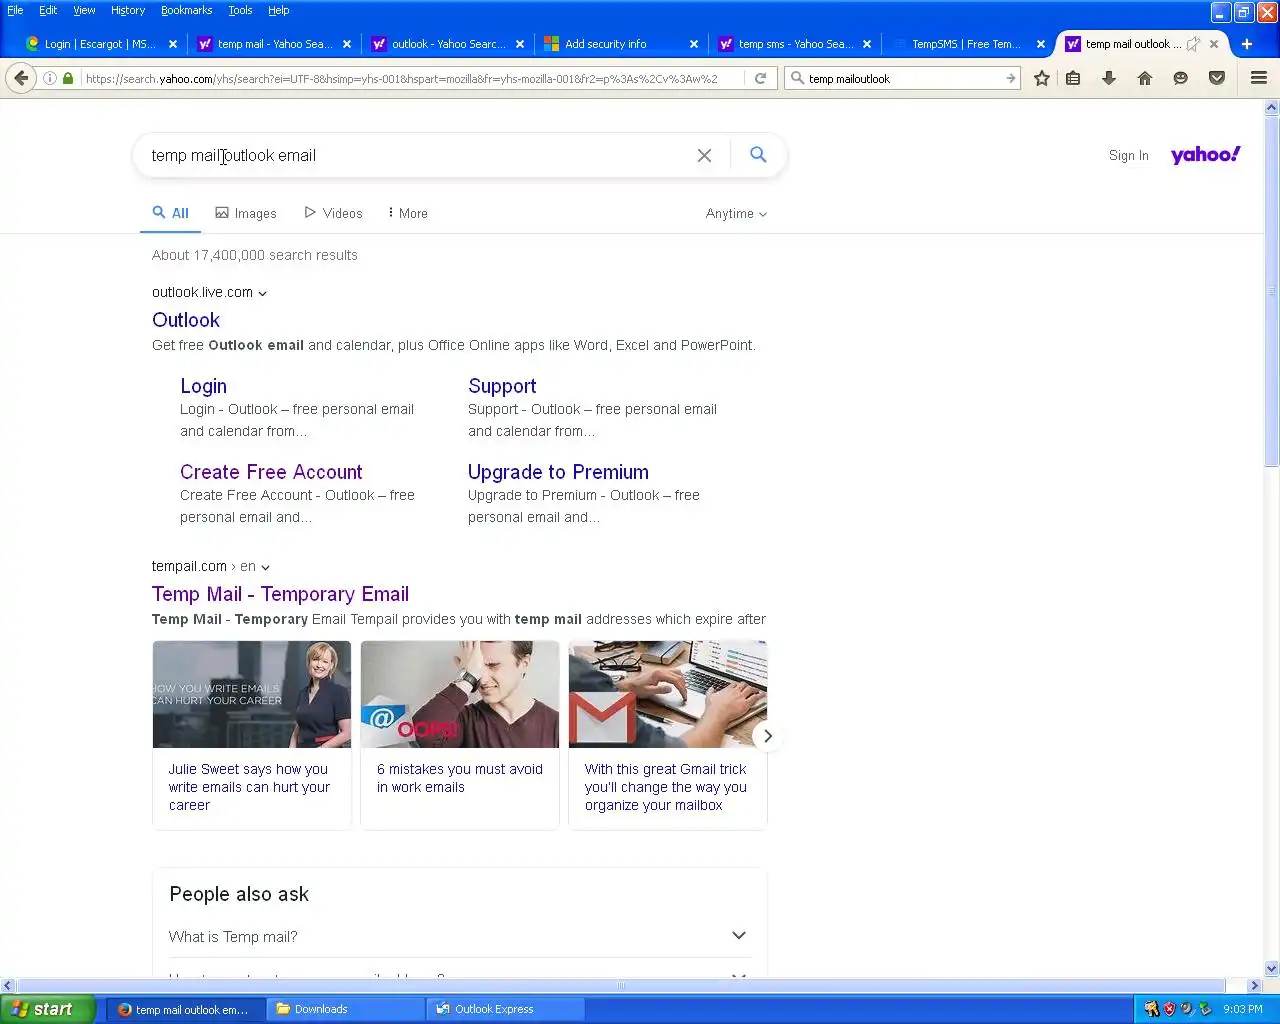Image resolution: width=1280 pixels, height=1024 pixels.
Task: Open the Outlook Login sublink
Action: [203, 386]
